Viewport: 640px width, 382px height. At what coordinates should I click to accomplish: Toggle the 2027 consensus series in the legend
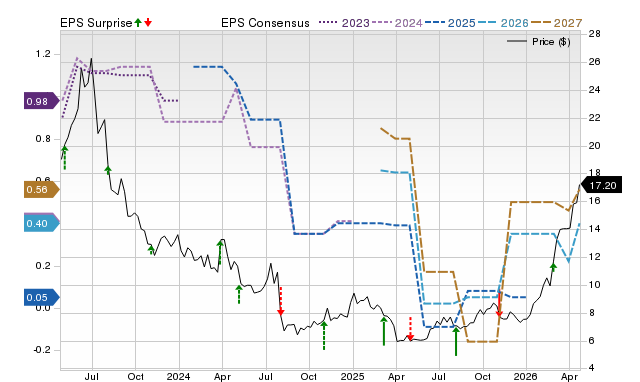[x=556, y=23]
